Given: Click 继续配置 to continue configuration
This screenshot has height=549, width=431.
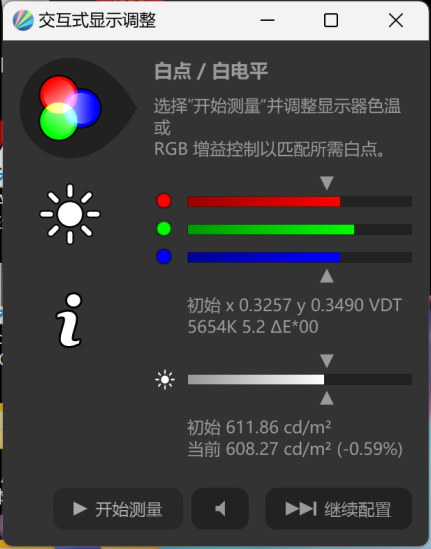Looking at the screenshot, I should (x=339, y=508).
